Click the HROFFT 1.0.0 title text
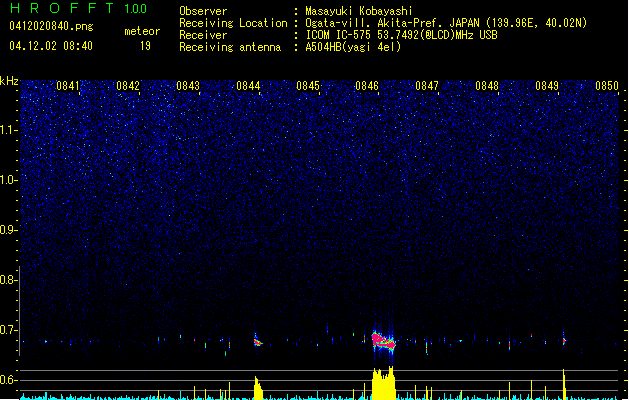The height and width of the screenshot is (400, 629). pyautogui.click(x=79, y=8)
